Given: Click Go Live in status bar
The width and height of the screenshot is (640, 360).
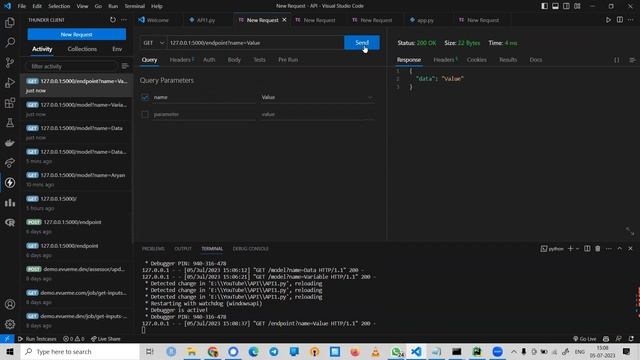Looking at the screenshot, I should tap(585, 339).
